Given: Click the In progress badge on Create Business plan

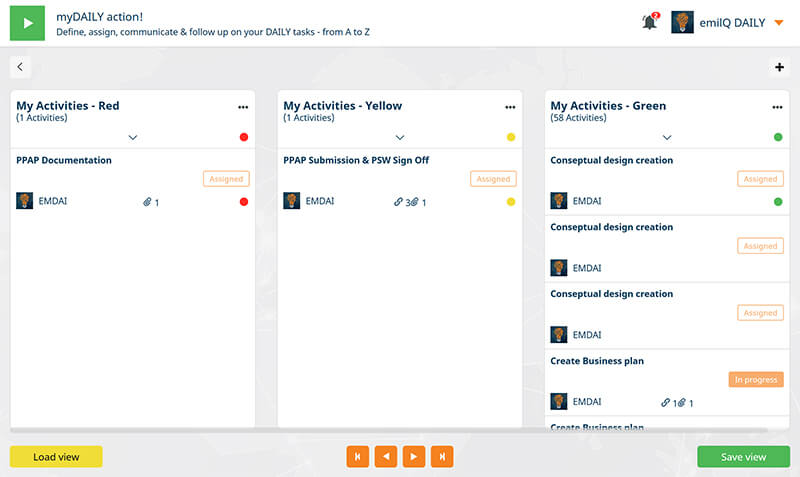Looking at the screenshot, I should pyautogui.click(x=756, y=380).
